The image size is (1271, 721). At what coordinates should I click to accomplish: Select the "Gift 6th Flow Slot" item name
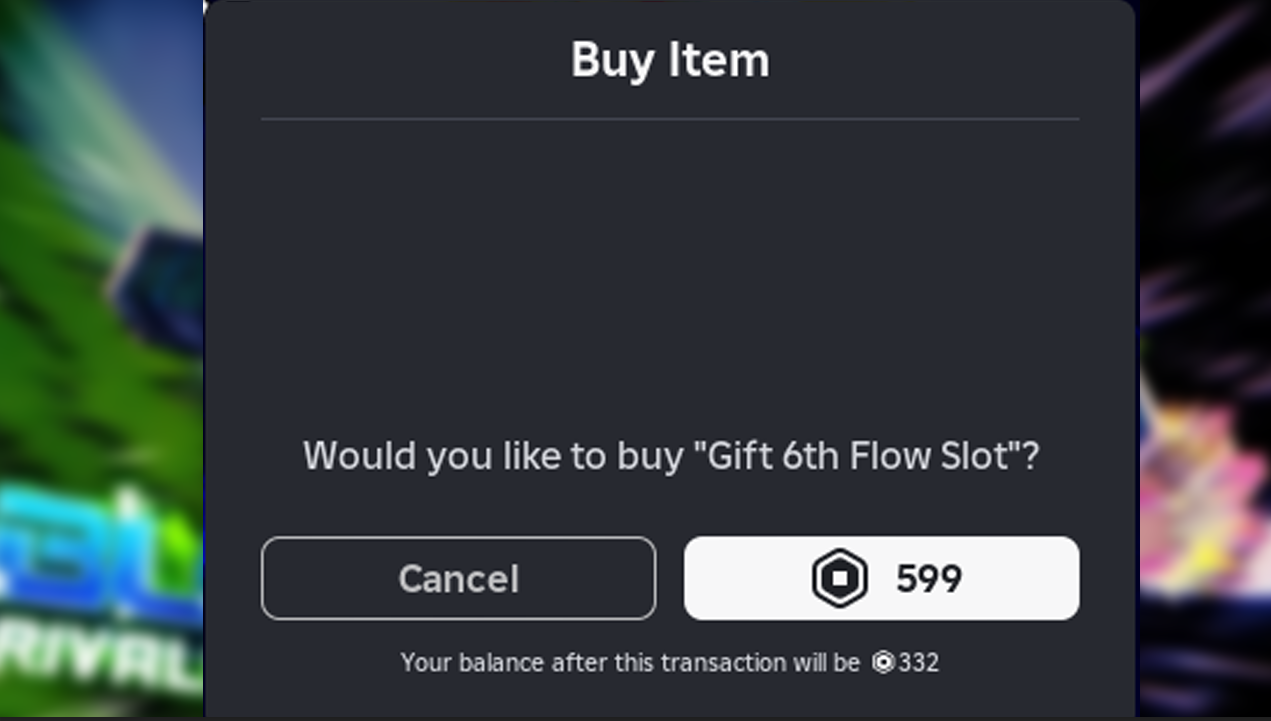pyautogui.click(x=858, y=456)
